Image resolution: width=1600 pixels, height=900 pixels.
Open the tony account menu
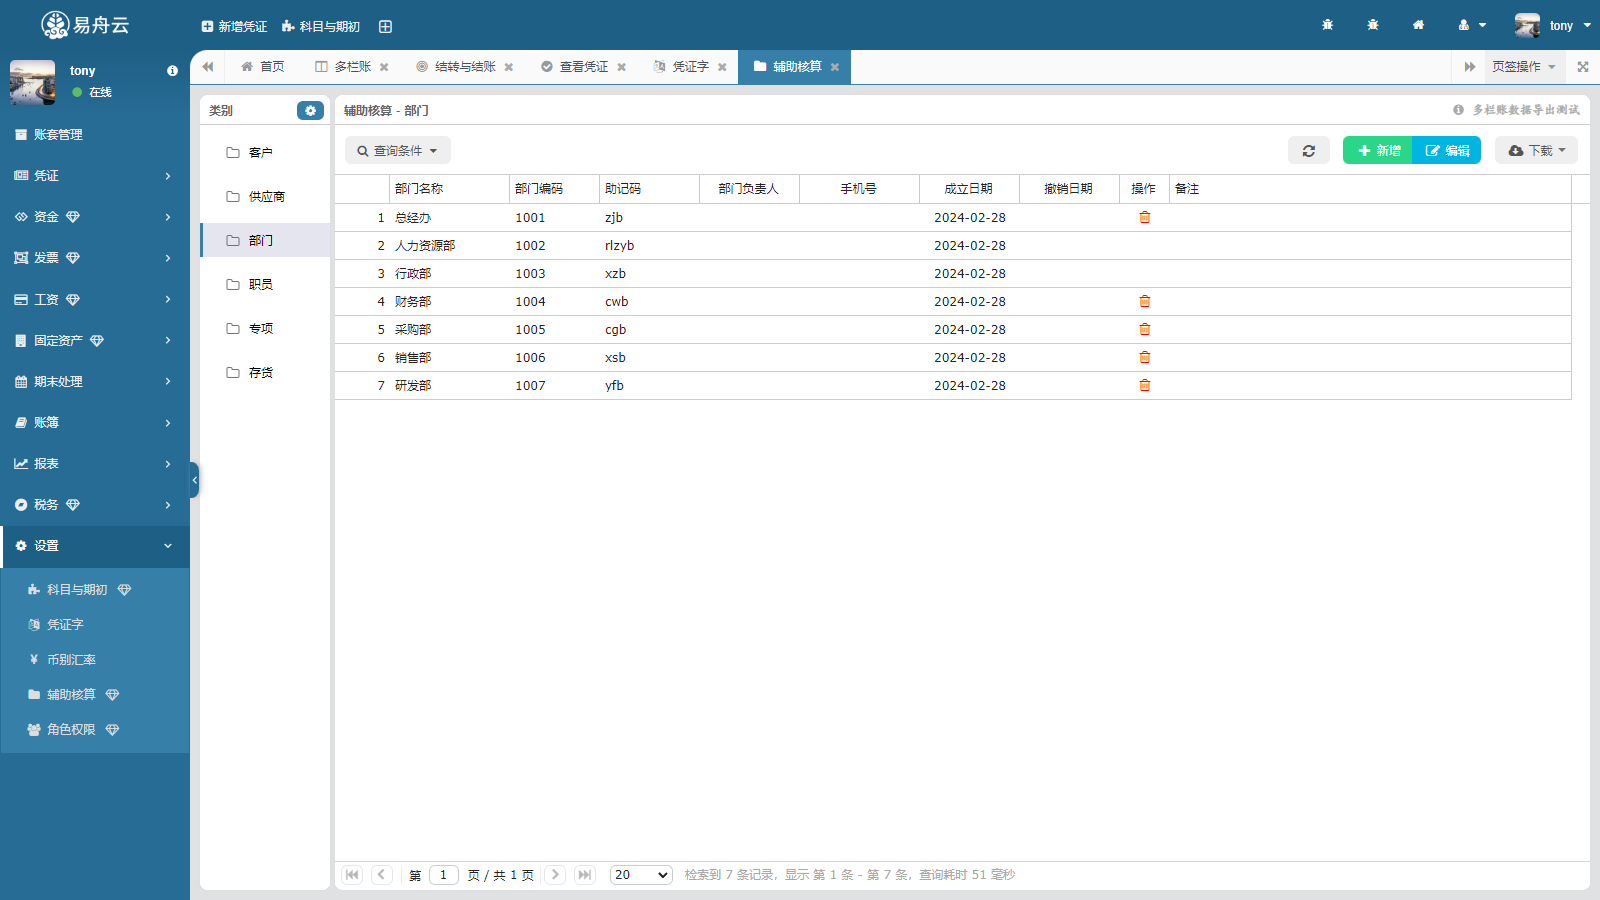click(1553, 25)
